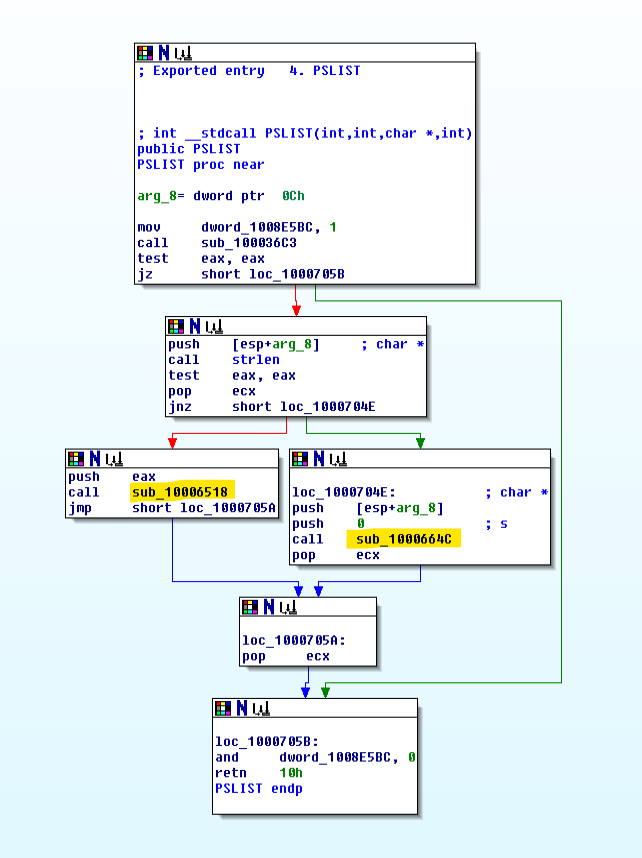The height and width of the screenshot is (858, 642).
Task: Click group icon on loc_1000704E node header
Action: click(x=338, y=459)
